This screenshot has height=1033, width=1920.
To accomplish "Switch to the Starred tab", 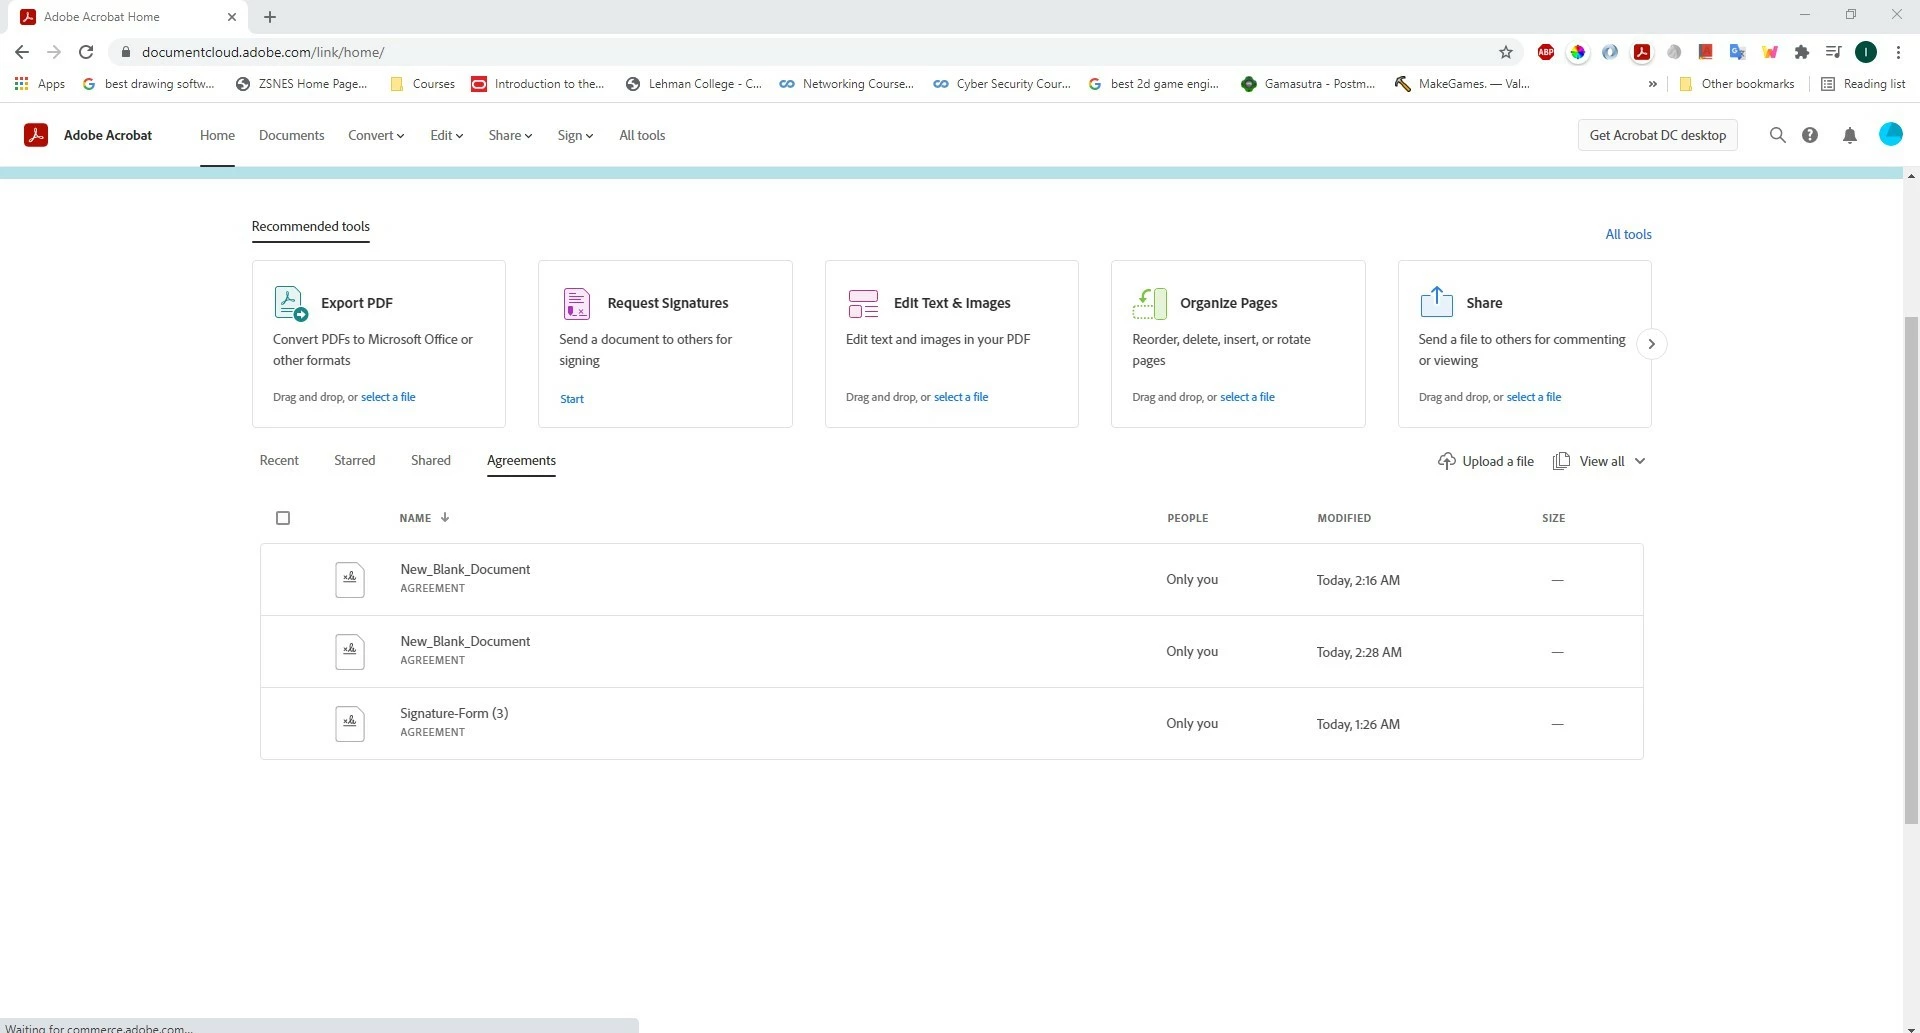I will 355,460.
